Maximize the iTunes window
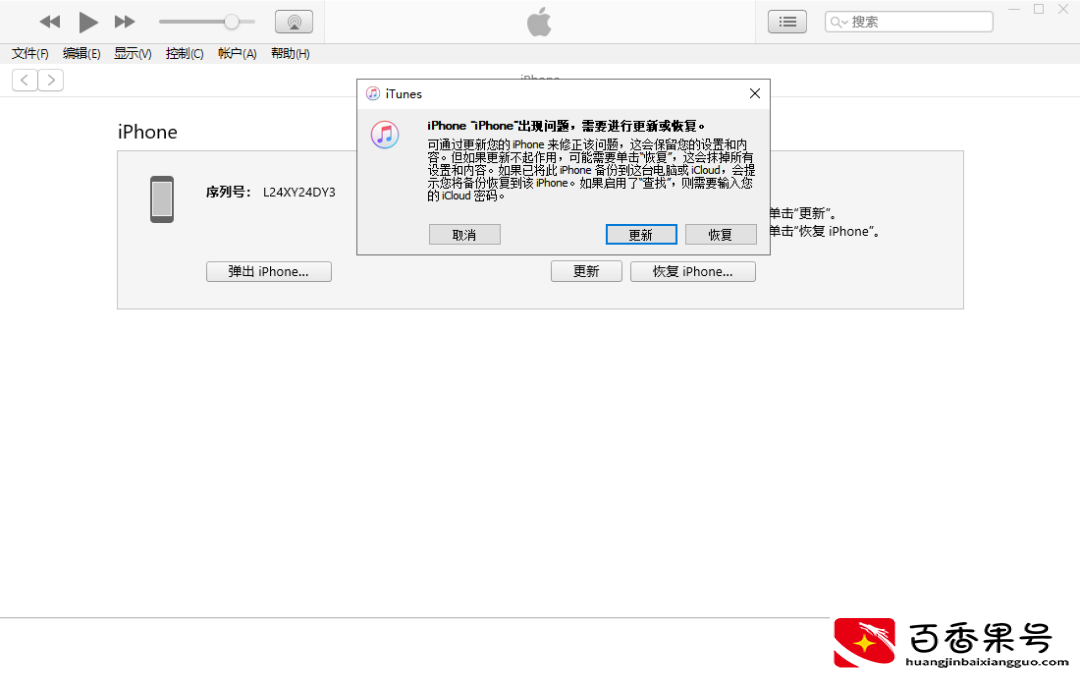This screenshot has height=673, width=1080. (x=1039, y=10)
